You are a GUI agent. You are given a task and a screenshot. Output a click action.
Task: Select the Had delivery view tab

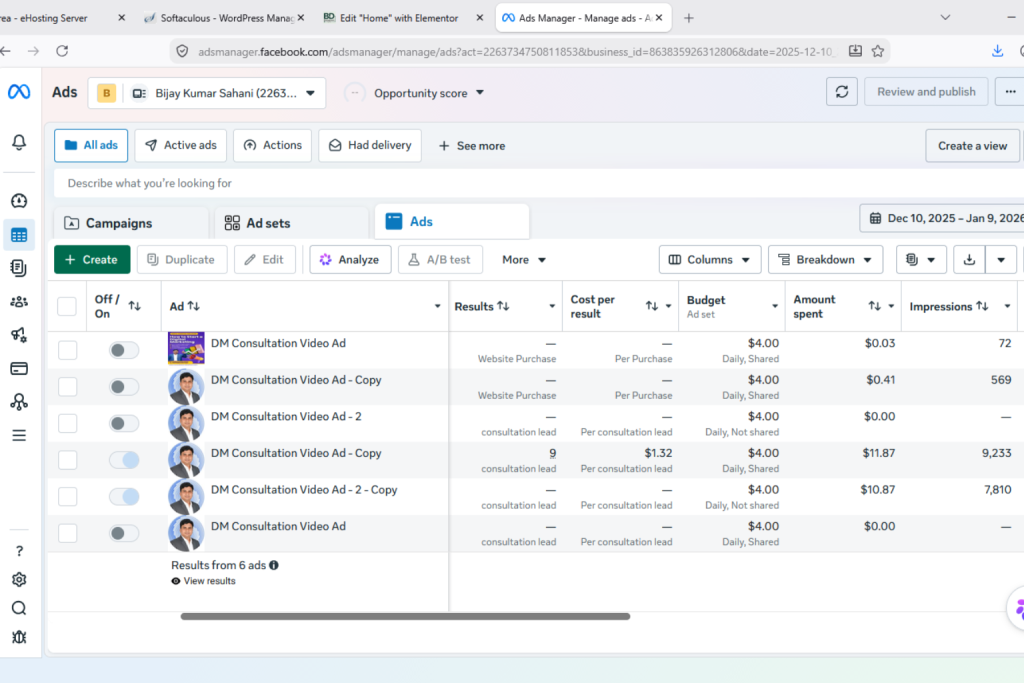[370, 145]
